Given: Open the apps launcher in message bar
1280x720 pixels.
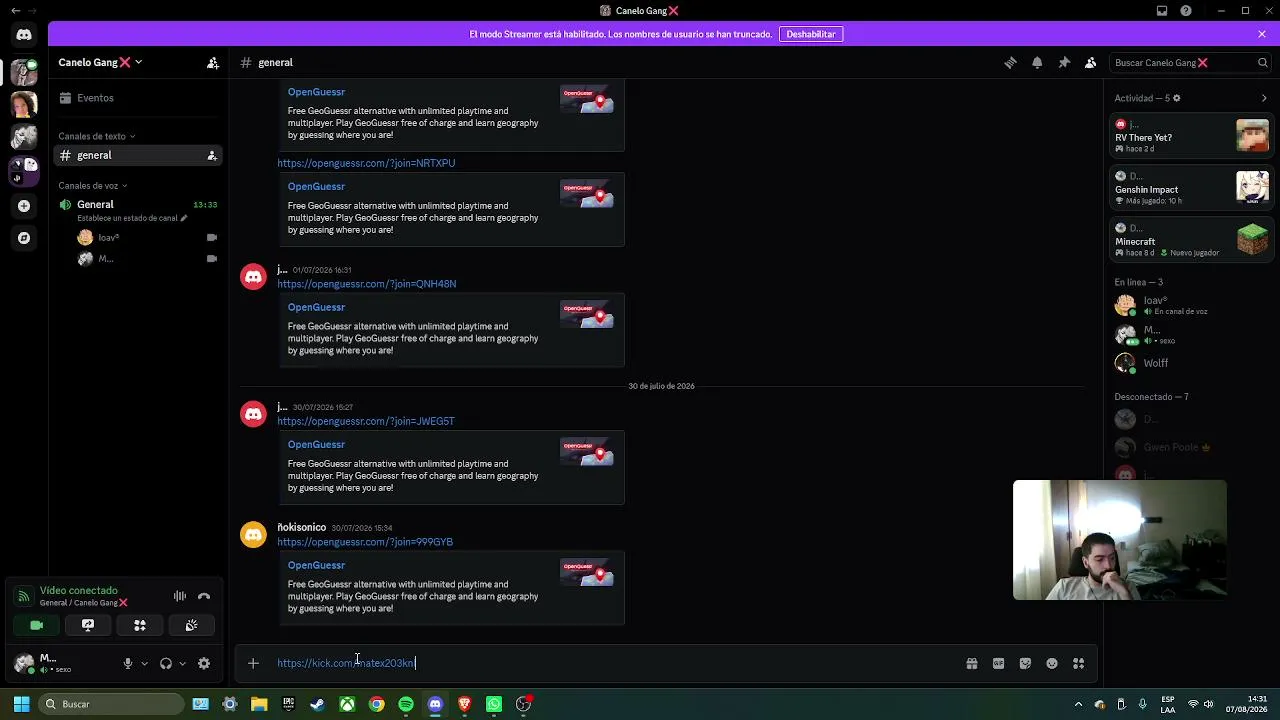Looking at the screenshot, I should tap(1078, 663).
